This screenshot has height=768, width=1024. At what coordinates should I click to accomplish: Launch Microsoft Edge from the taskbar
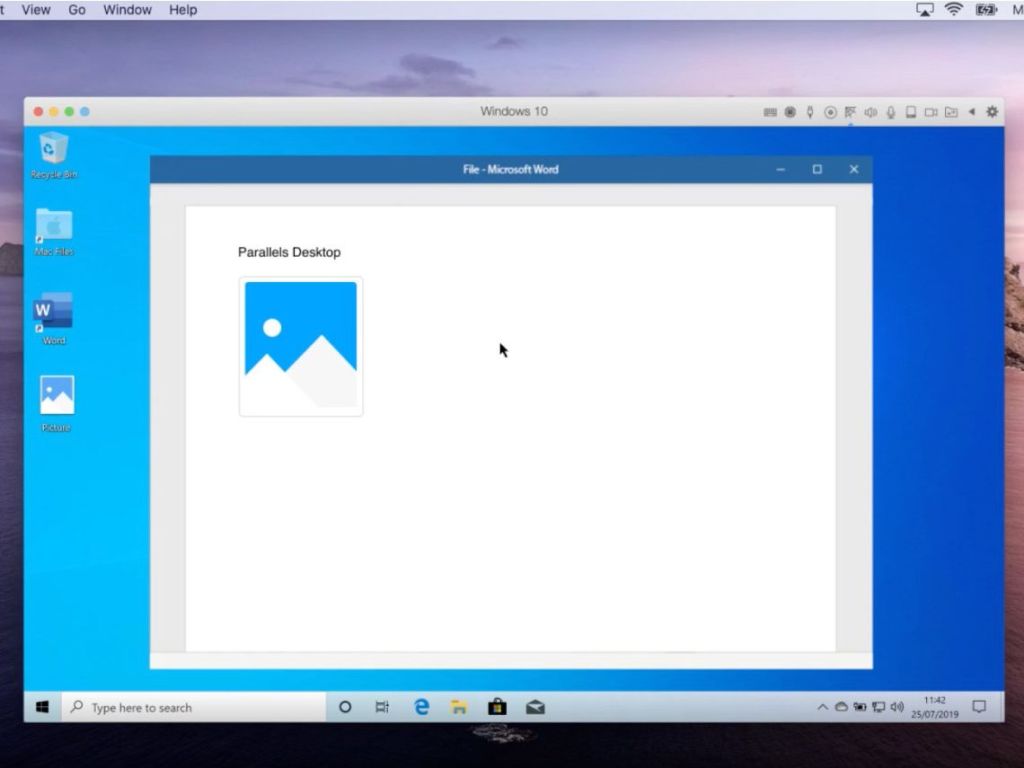(422, 707)
